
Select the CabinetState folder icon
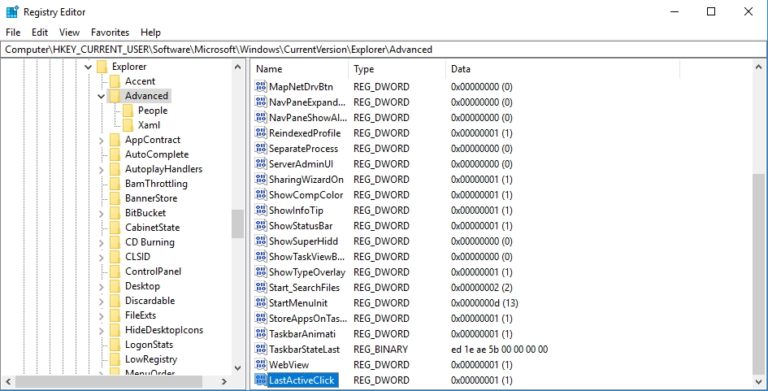pos(115,228)
